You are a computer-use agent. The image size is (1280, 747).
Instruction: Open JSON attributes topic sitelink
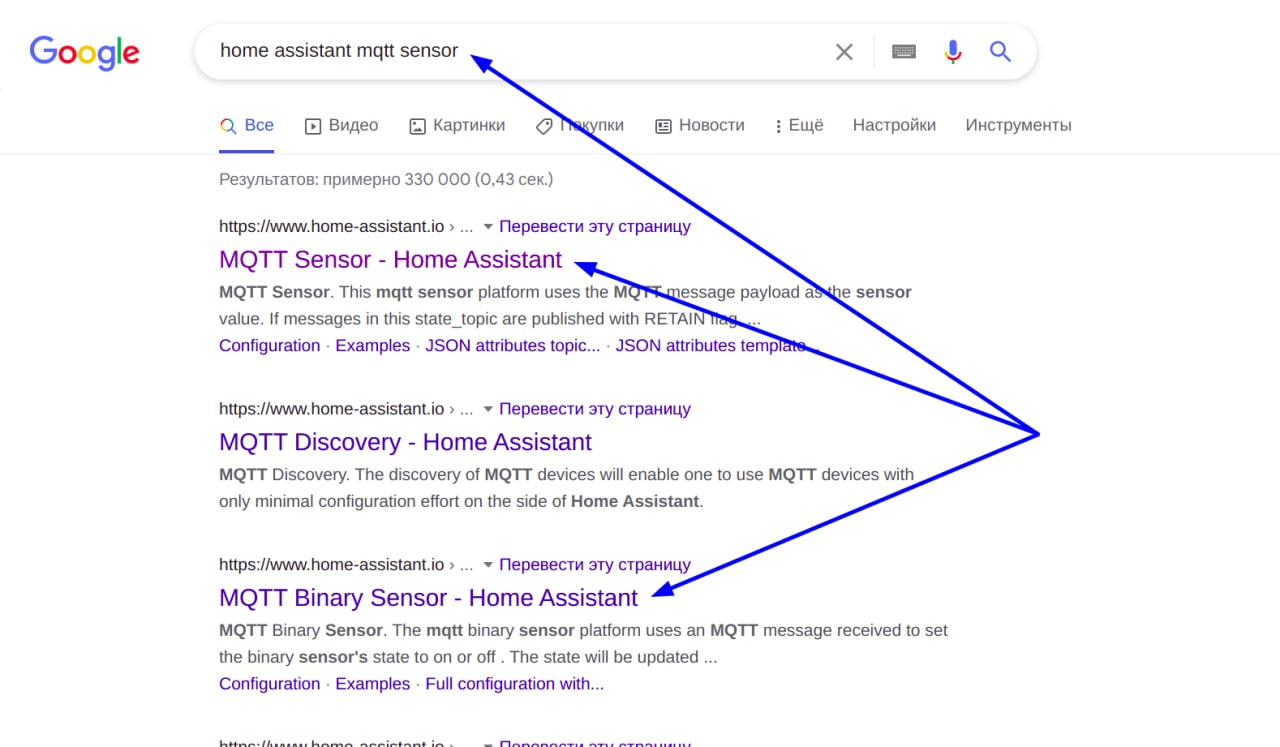tap(513, 346)
